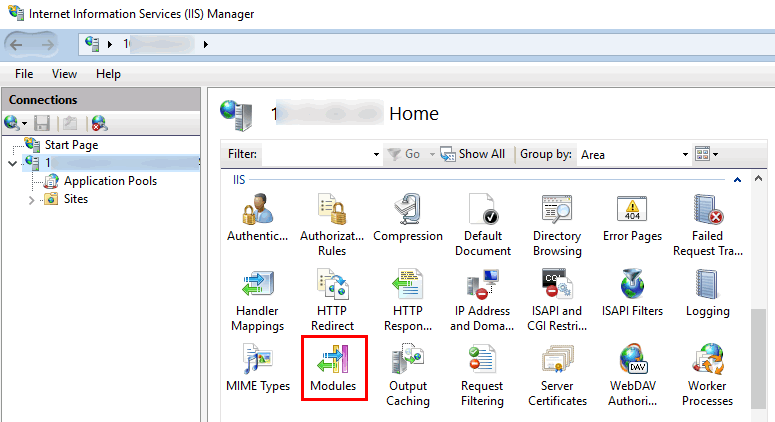The height and width of the screenshot is (422, 775).
Task: Open Request Filtering feature
Action: 482,375
